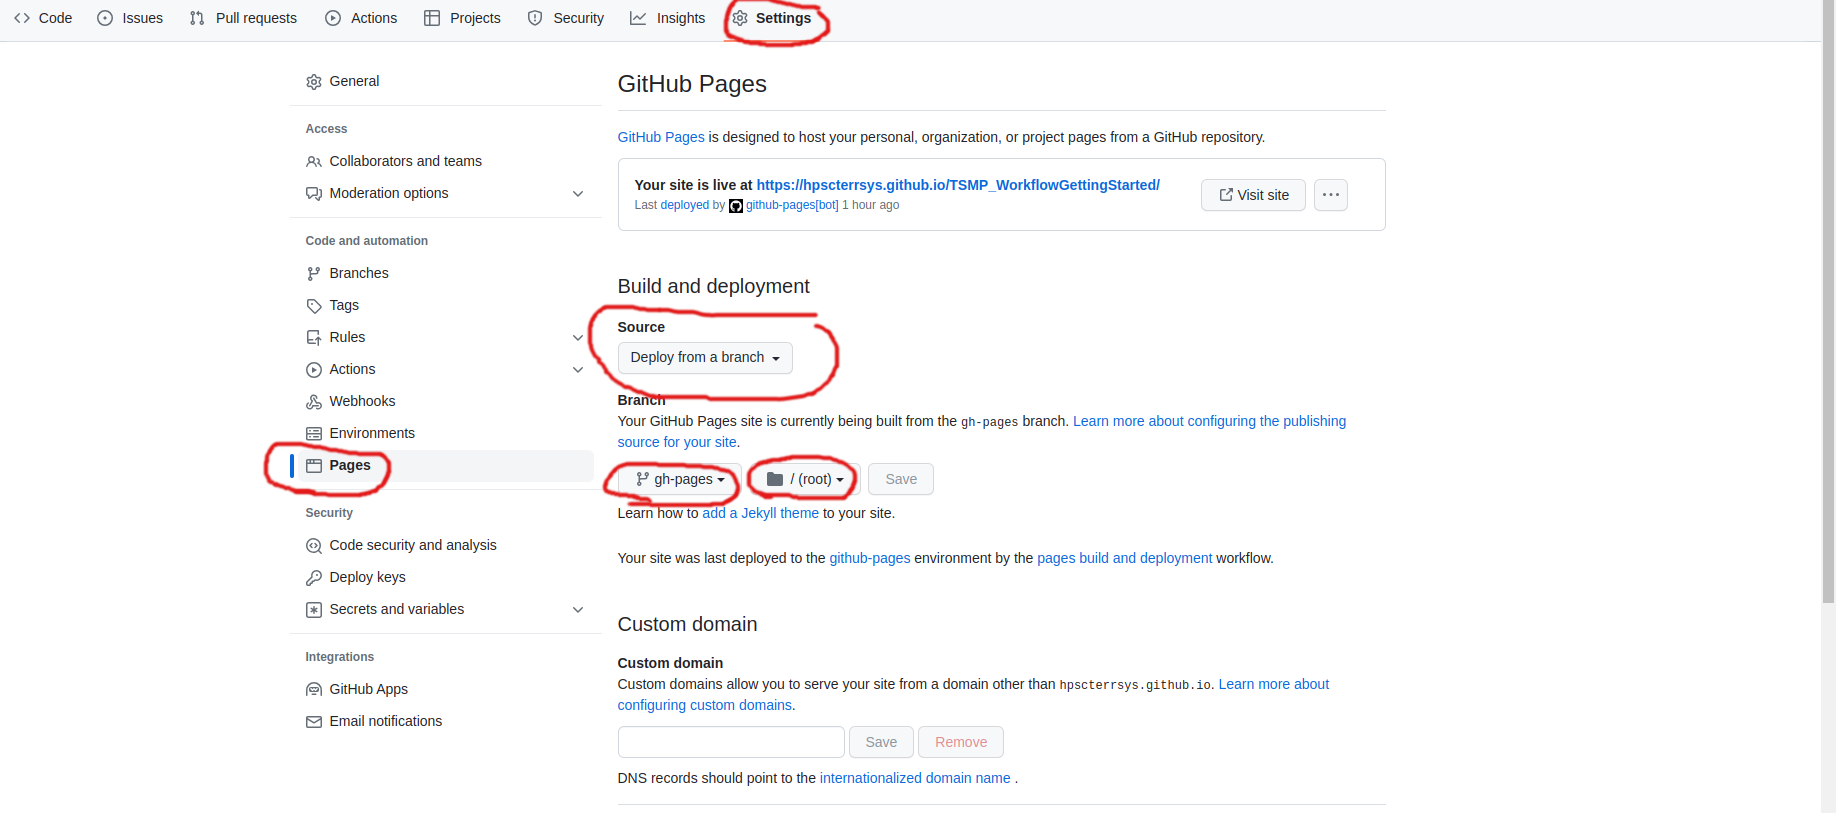1836x813 pixels.
Task: Open the internationalized domain name link
Action: (x=915, y=778)
